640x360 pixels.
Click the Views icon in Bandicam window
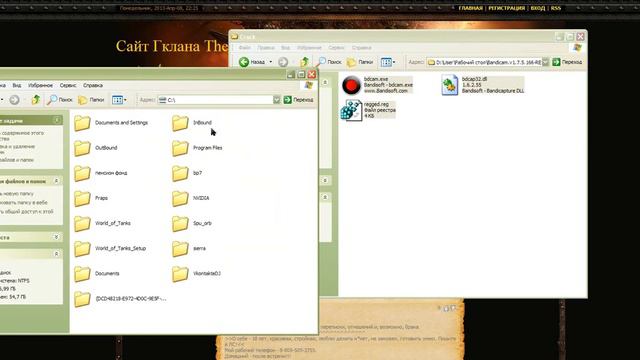(386, 62)
